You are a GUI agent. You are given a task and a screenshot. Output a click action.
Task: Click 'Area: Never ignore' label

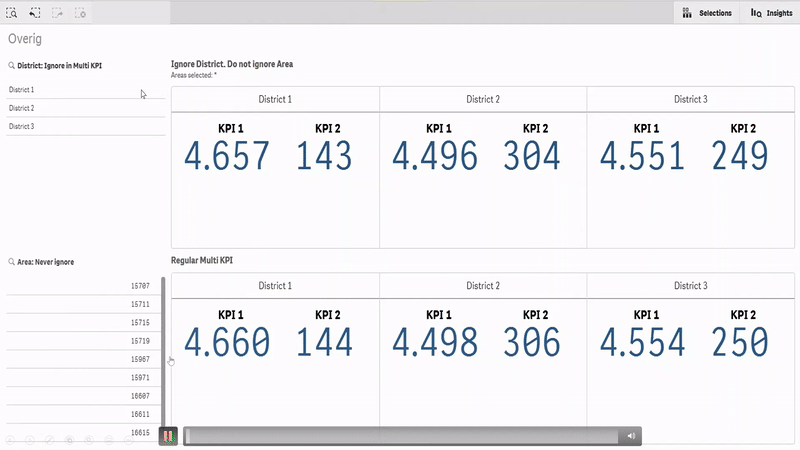(x=46, y=262)
